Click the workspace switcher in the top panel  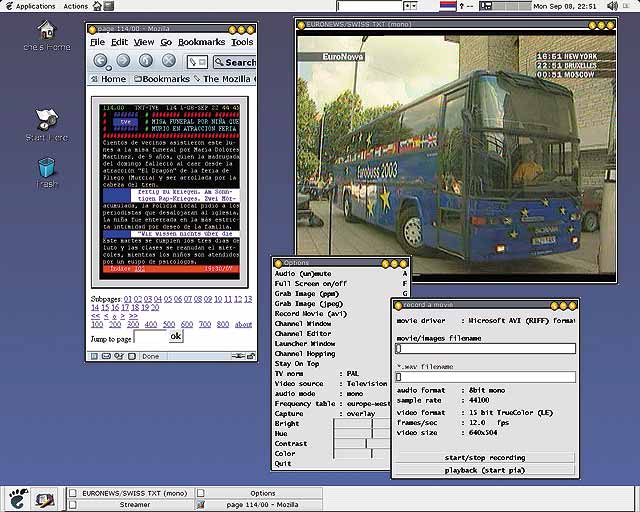pos(505,6)
